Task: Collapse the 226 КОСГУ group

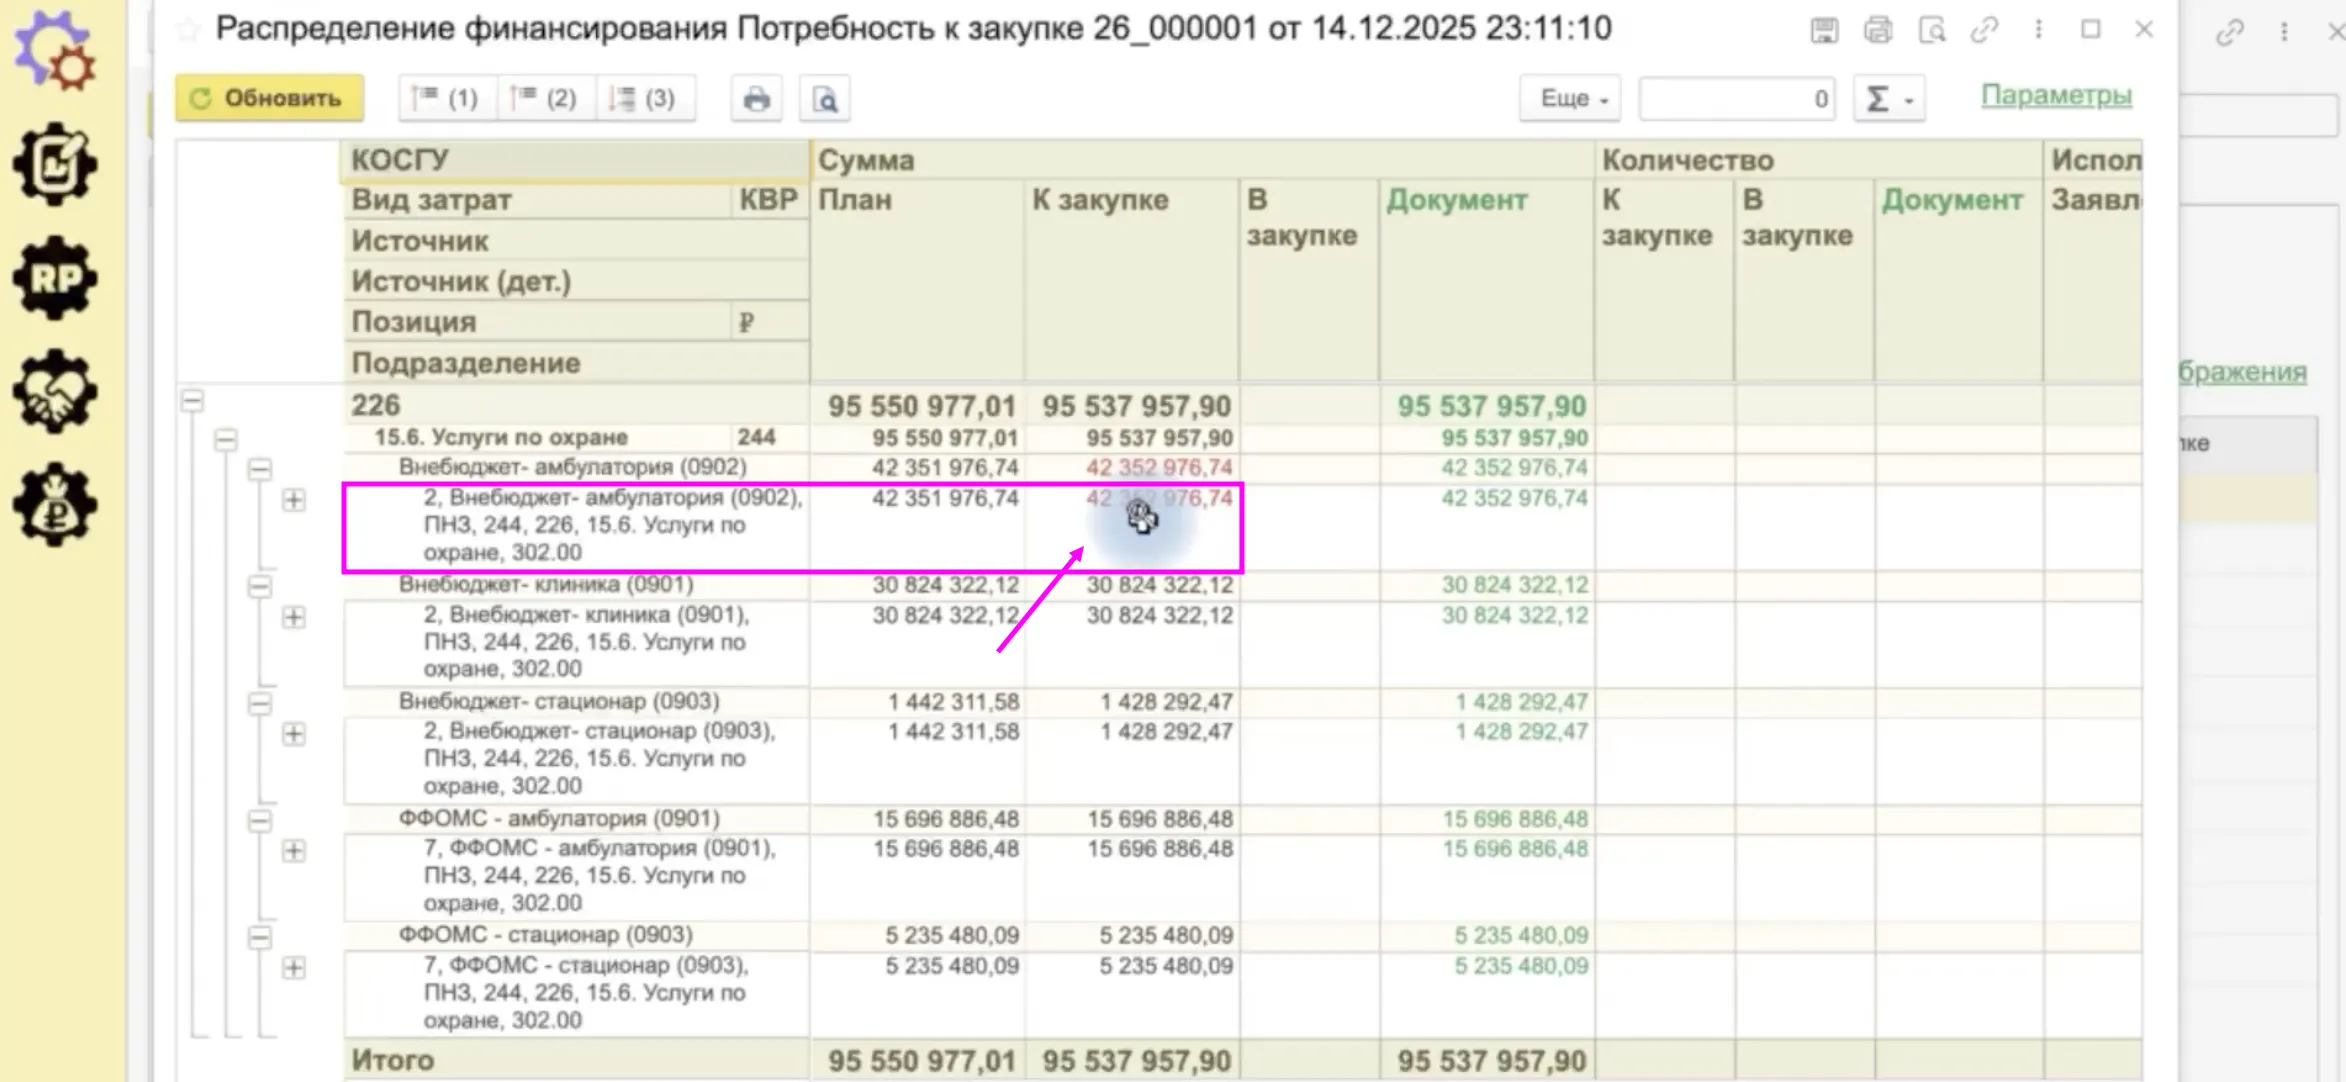Action: click(x=192, y=402)
